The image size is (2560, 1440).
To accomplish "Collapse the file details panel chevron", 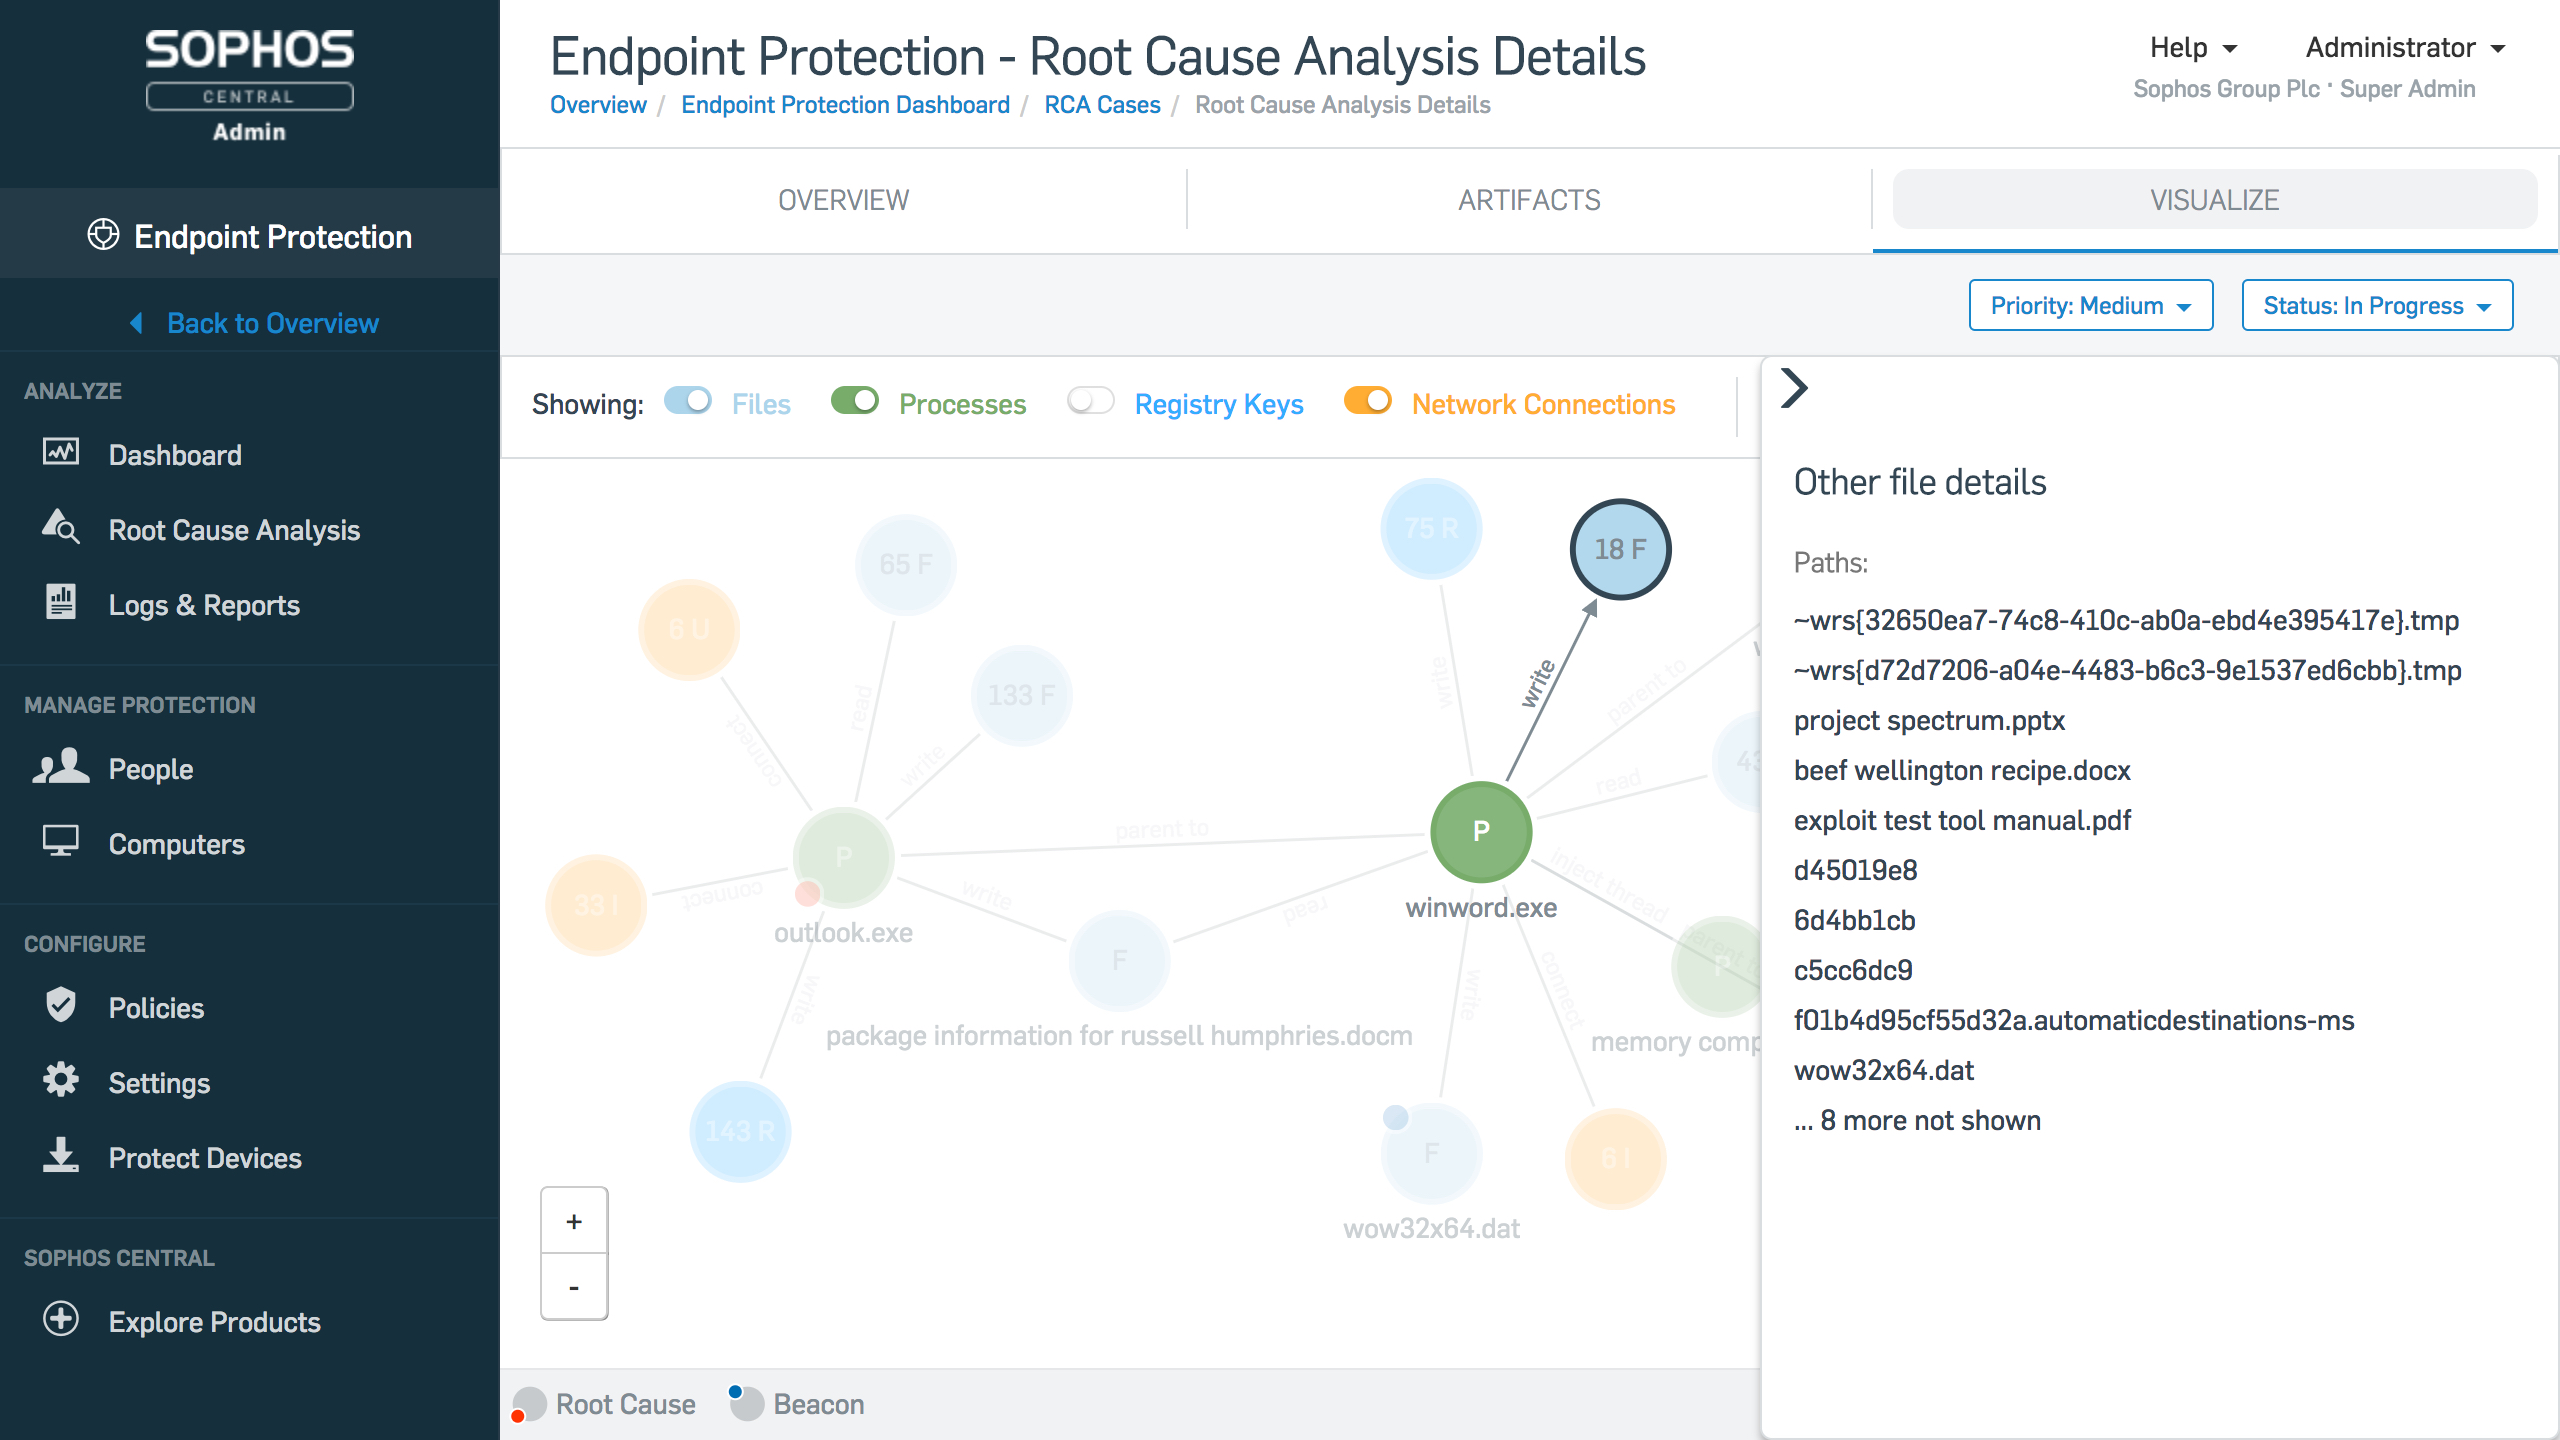I will coord(1795,388).
